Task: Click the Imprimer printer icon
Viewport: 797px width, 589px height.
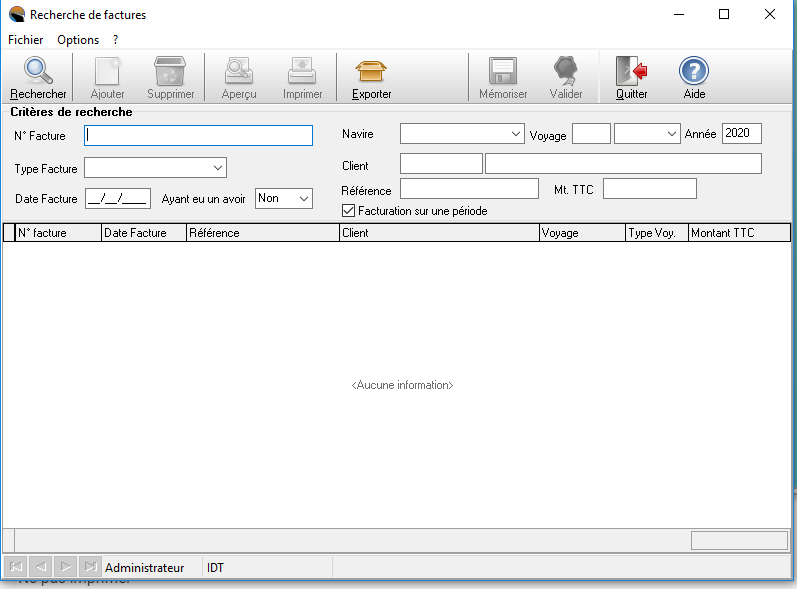Action: point(302,72)
